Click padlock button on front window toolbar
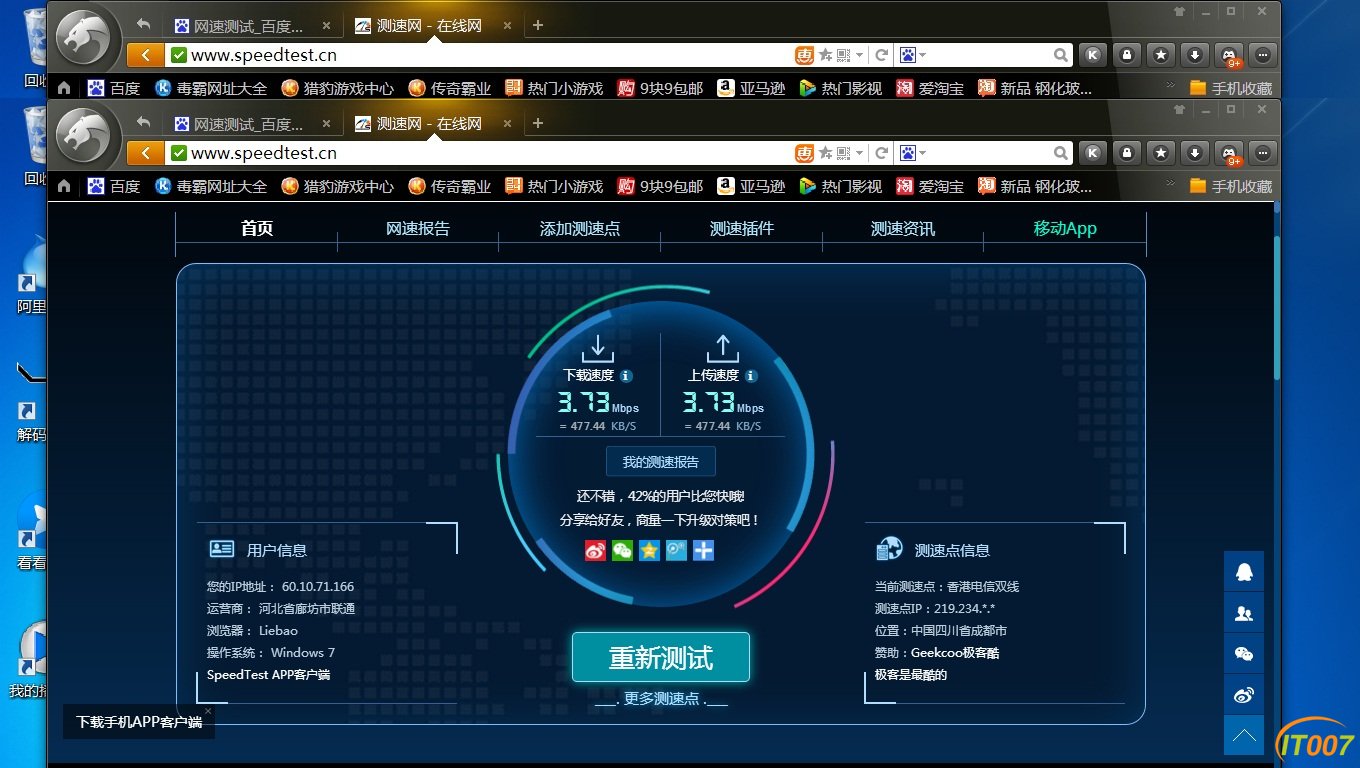Image resolution: width=1360 pixels, height=768 pixels. pyautogui.click(x=1127, y=153)
